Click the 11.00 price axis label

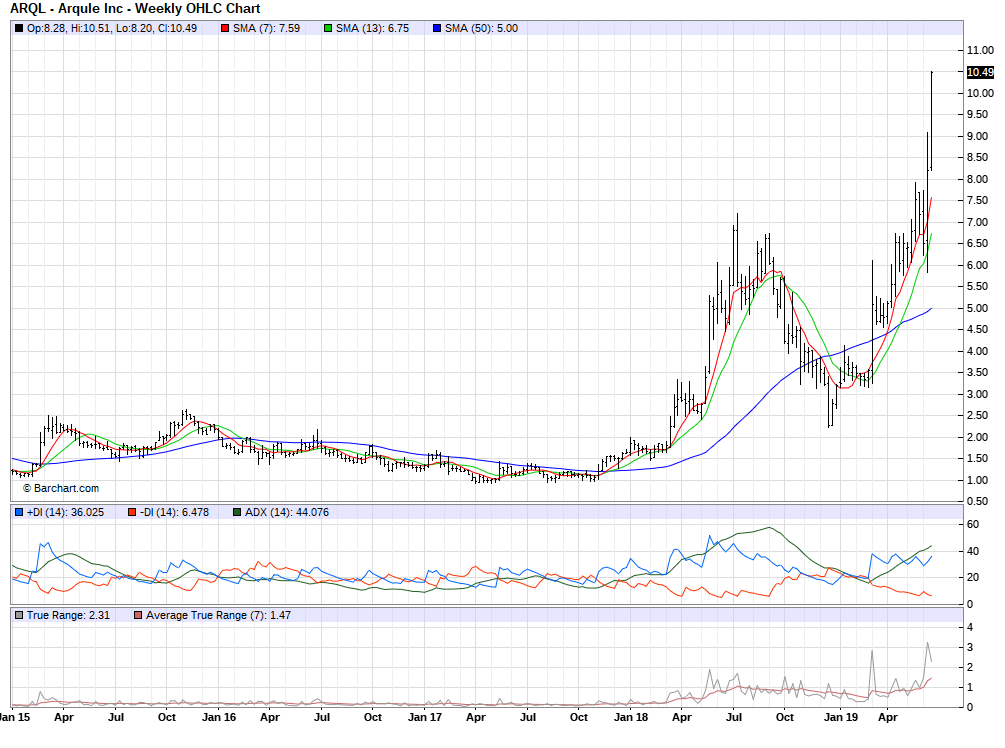[979, 50]
